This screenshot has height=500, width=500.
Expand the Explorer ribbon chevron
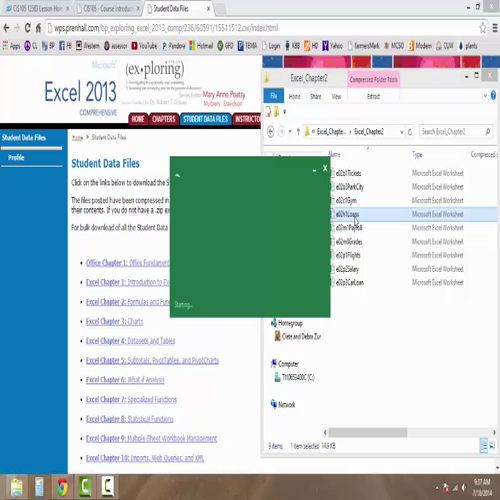485,96
